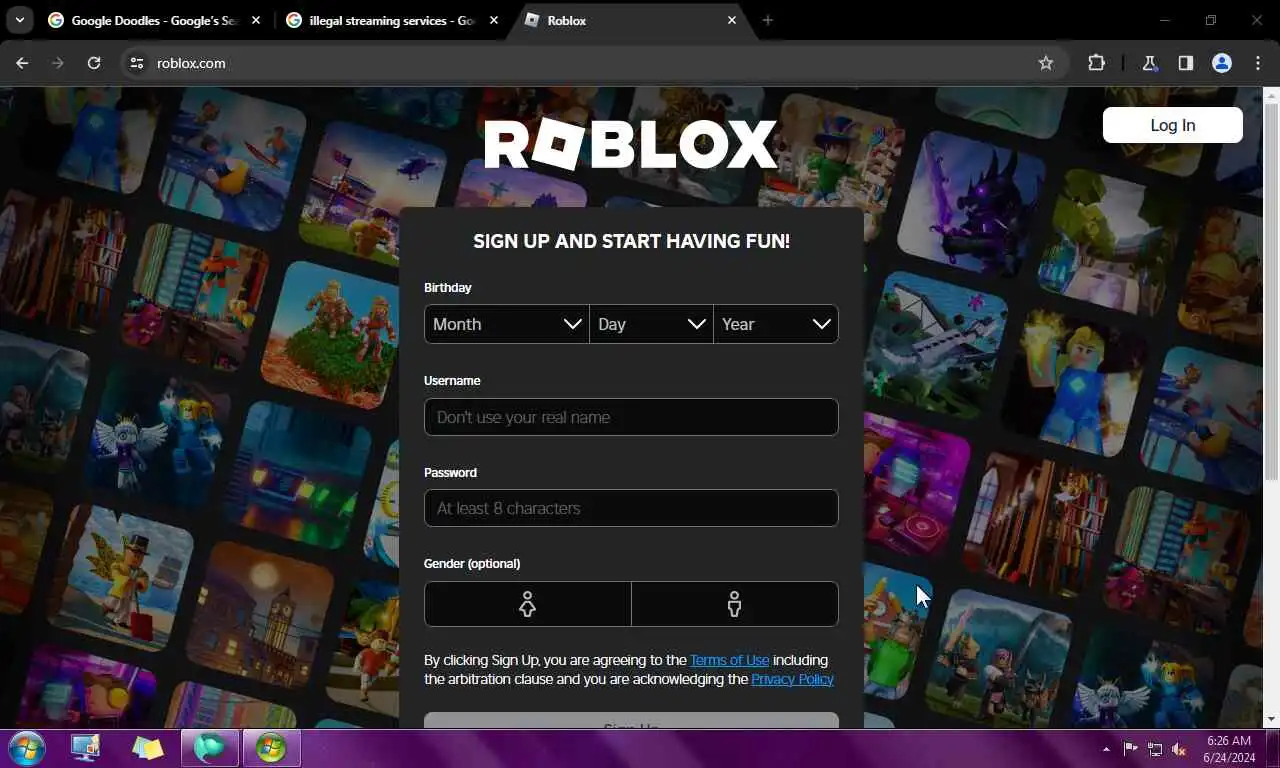Viewport: 1280px width, 768px height.
Task: Open Chrome Labs flask icon
Action: pos(1150,63)
